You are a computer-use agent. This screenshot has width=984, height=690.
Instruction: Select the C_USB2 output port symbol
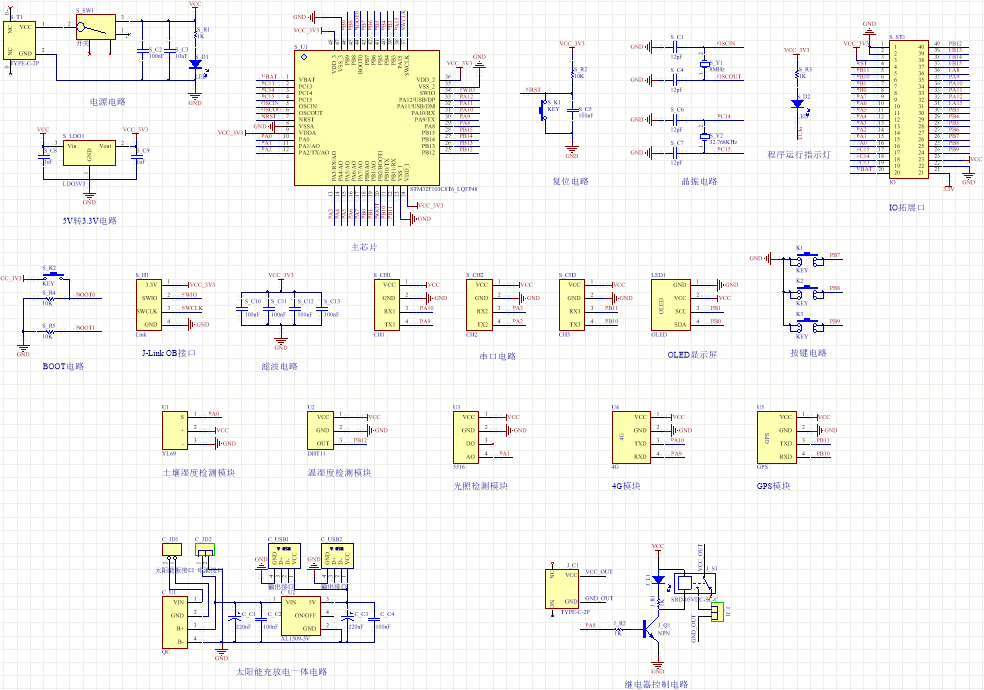click(x=338, y=556)
